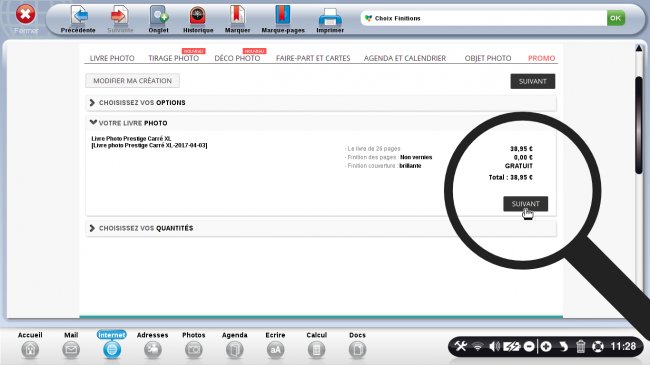Screen dimensions: 650x365
Task: Click the Modifier ma création button
Action: 132,80
